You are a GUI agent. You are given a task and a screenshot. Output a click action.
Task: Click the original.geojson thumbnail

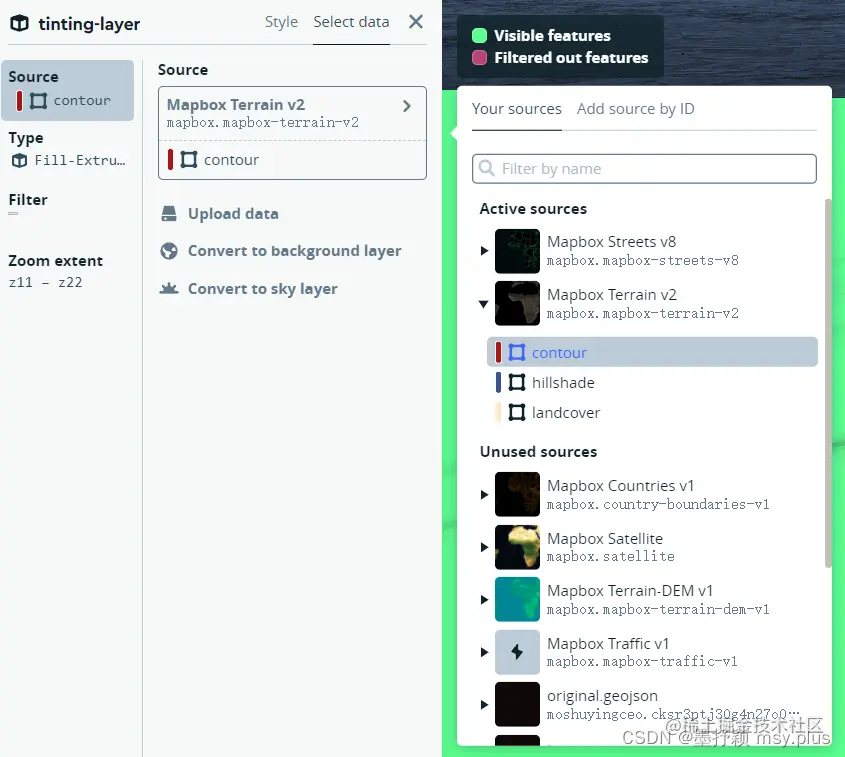point(517,704)
